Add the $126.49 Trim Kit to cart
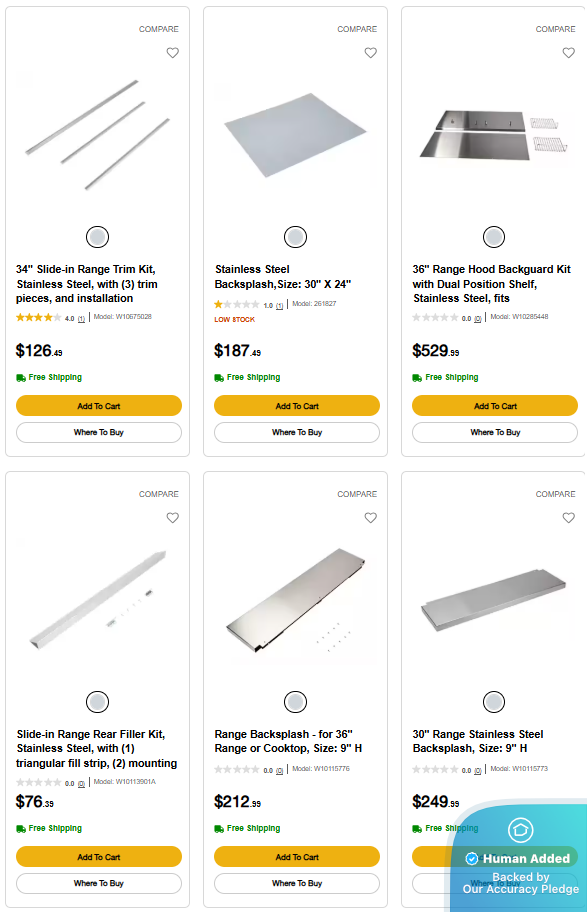The height and width of the screenshot is (912, 587). tap(99, 405)
